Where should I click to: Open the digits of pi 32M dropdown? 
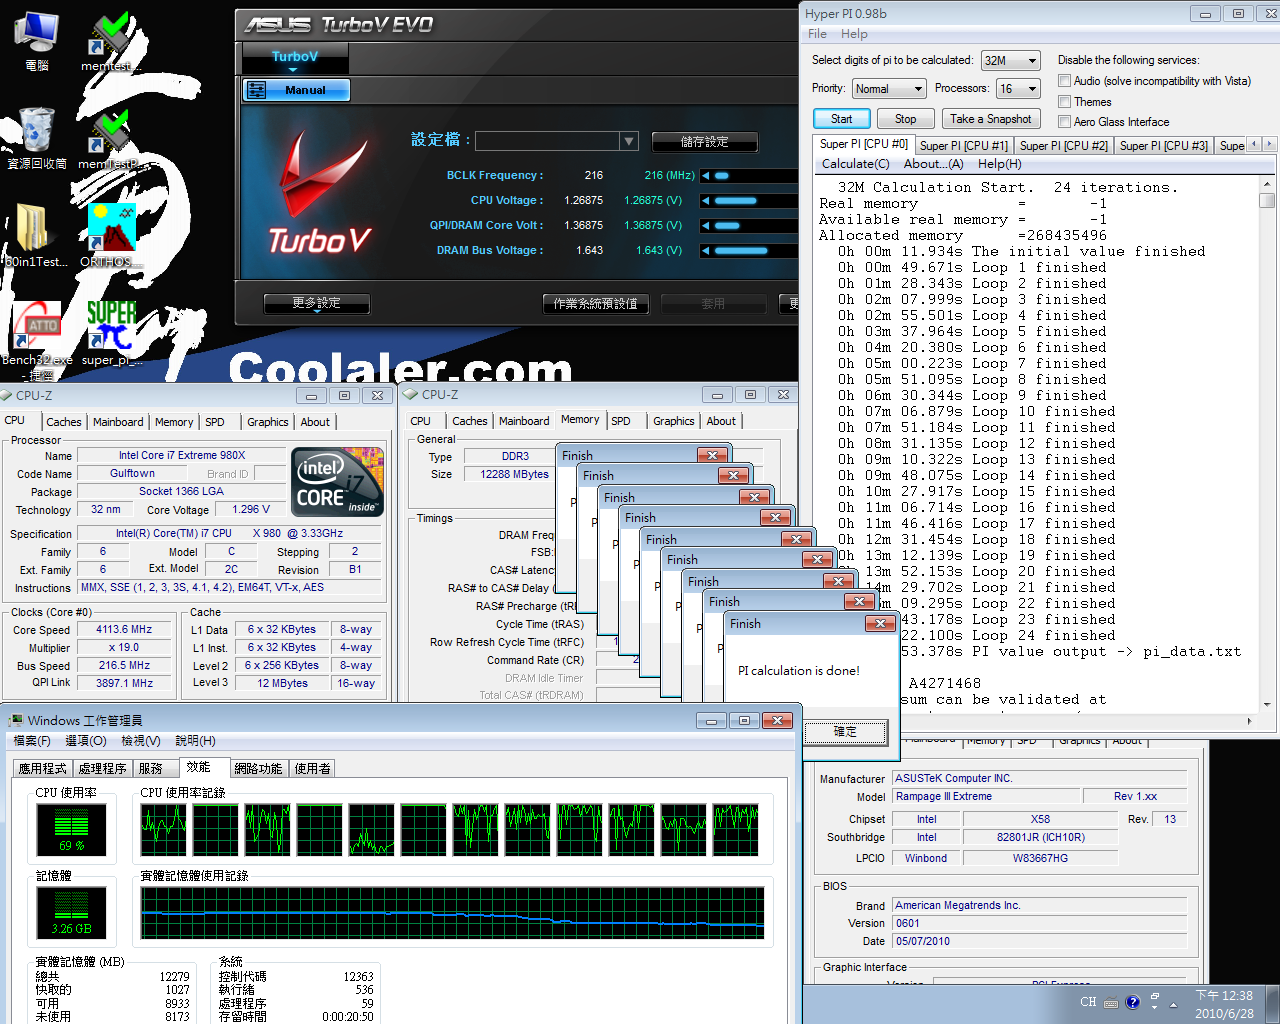coord(1011,61)
